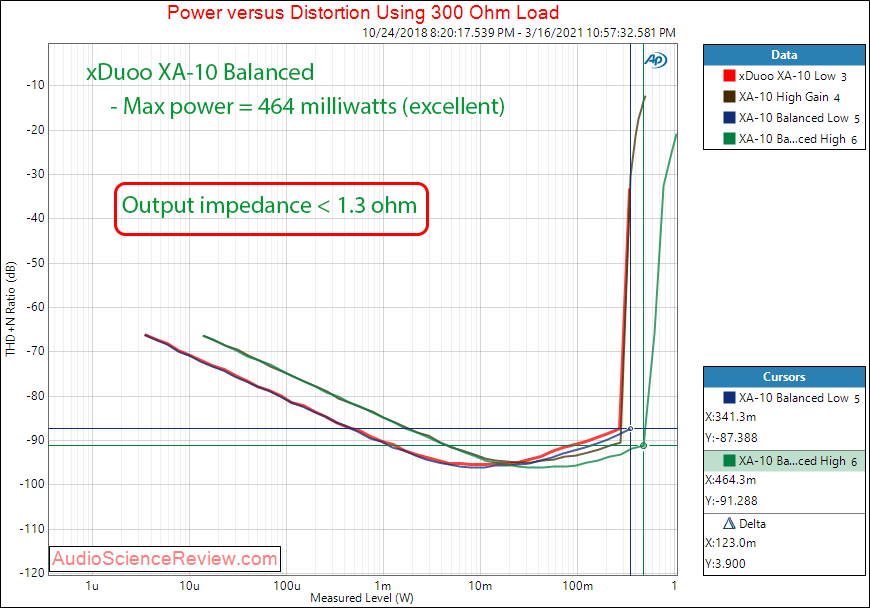Click the delta value X:123.0m

pos(731,543)
